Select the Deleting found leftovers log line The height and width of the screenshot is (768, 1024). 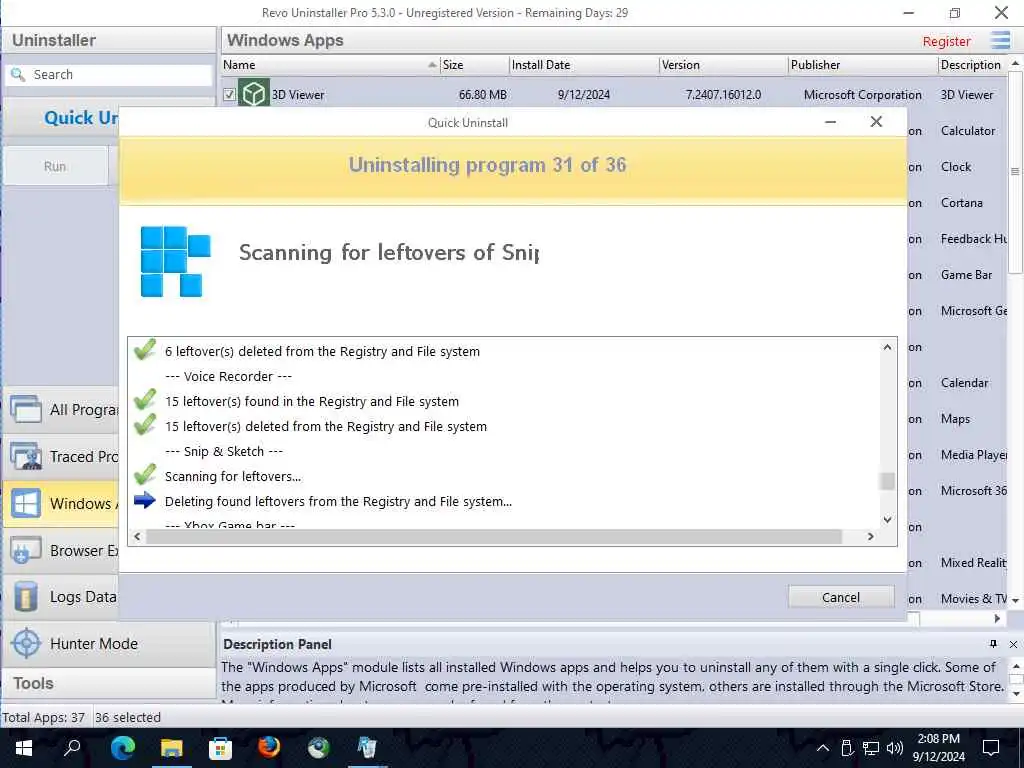click(x=338, y=502)
